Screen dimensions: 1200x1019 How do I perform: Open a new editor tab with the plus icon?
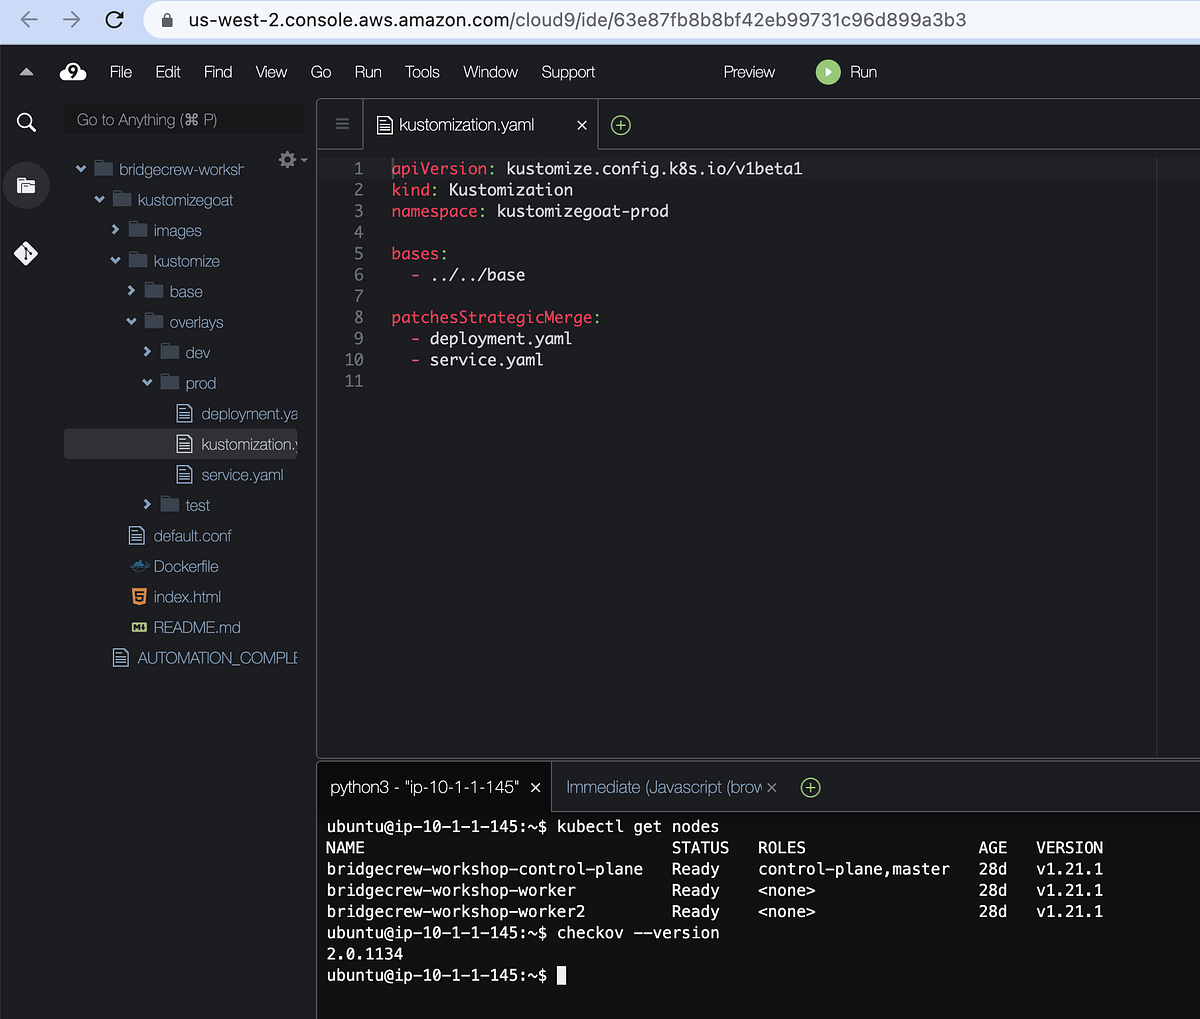pos(620,124)
